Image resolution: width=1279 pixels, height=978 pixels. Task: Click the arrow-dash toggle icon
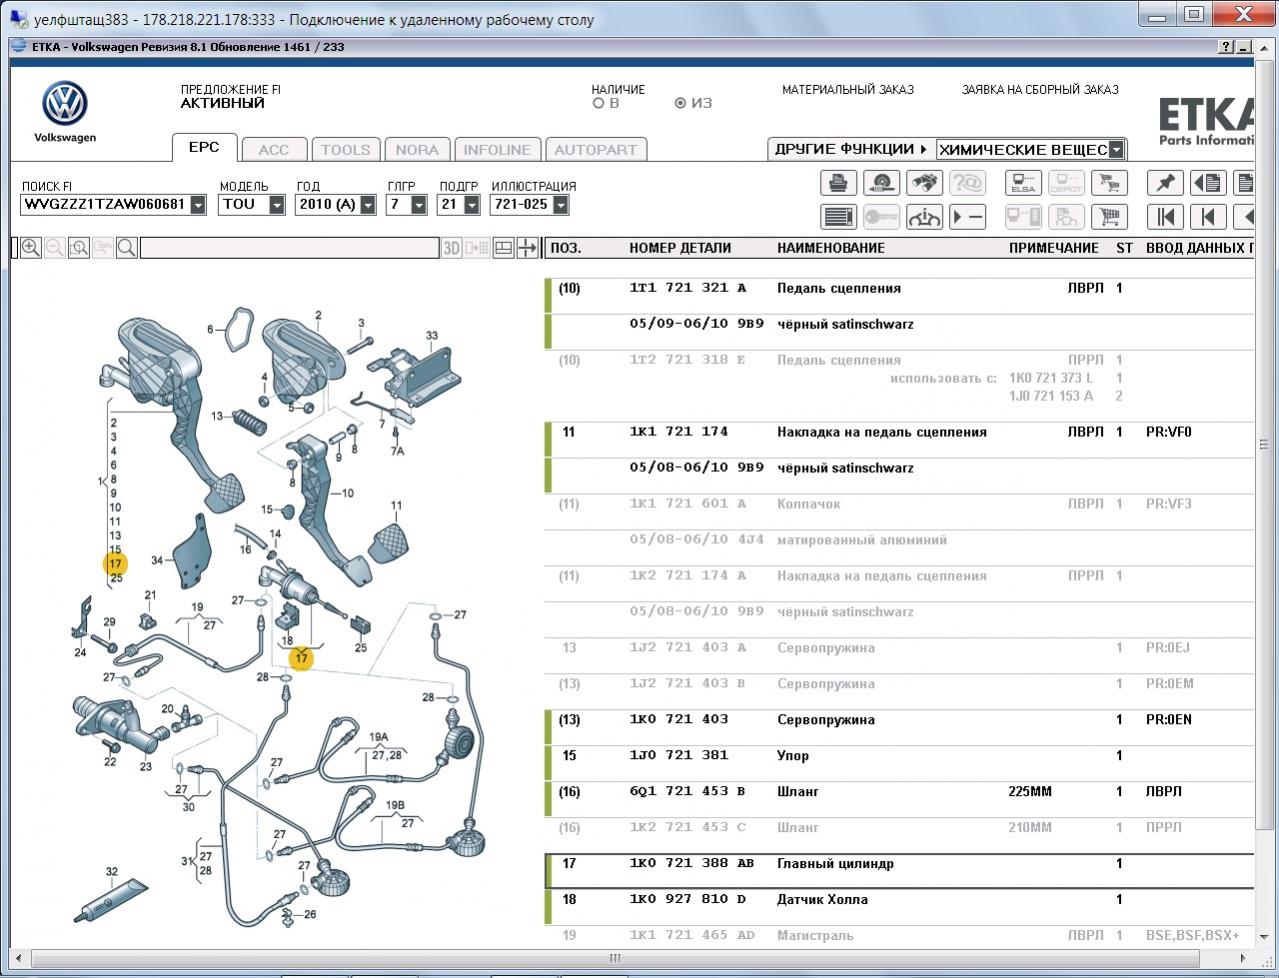click(967, 216)
